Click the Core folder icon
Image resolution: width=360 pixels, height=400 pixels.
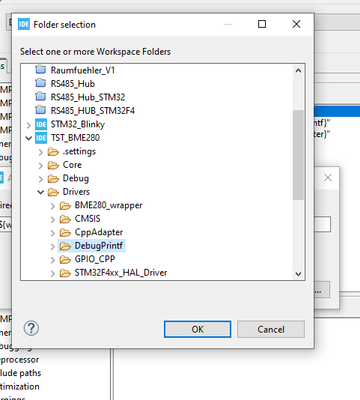[x=53, y=165]
